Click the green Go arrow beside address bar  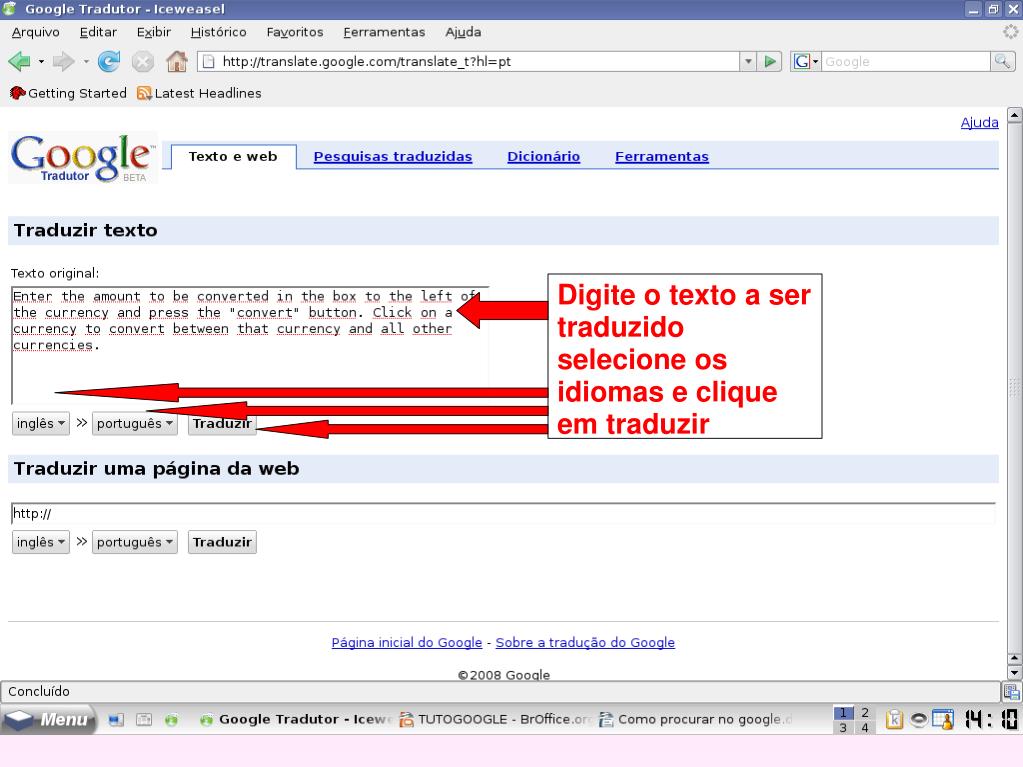(771, 61)
